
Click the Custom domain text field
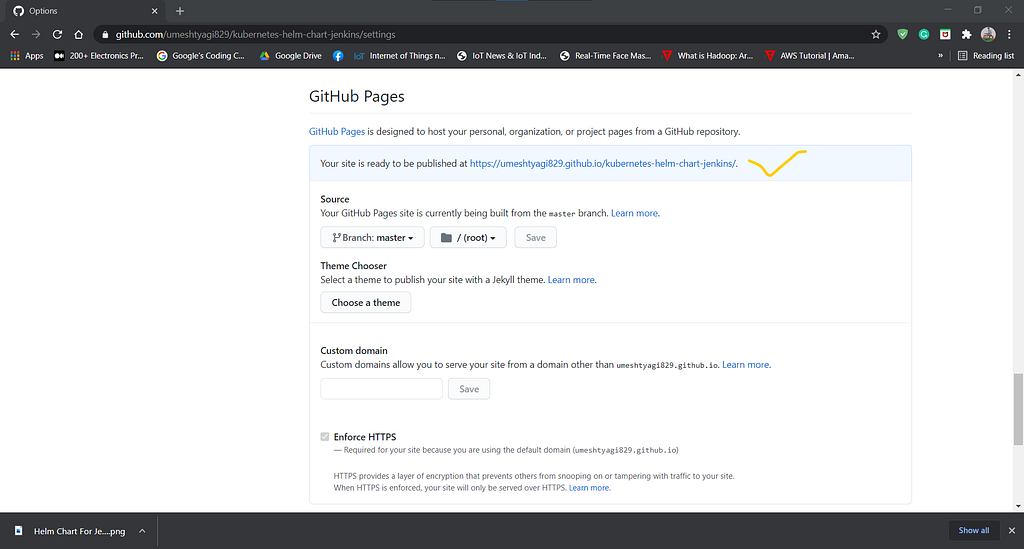point(381,388)
